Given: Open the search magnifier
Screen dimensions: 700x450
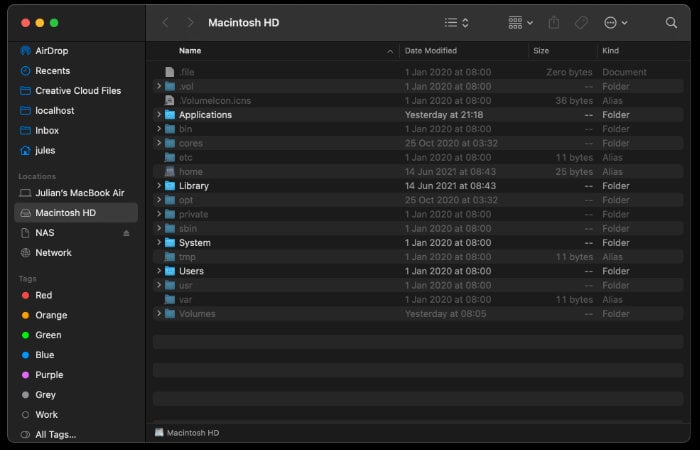Looking at the screenshot, I should pyautogui.click(x=671, y=23).
